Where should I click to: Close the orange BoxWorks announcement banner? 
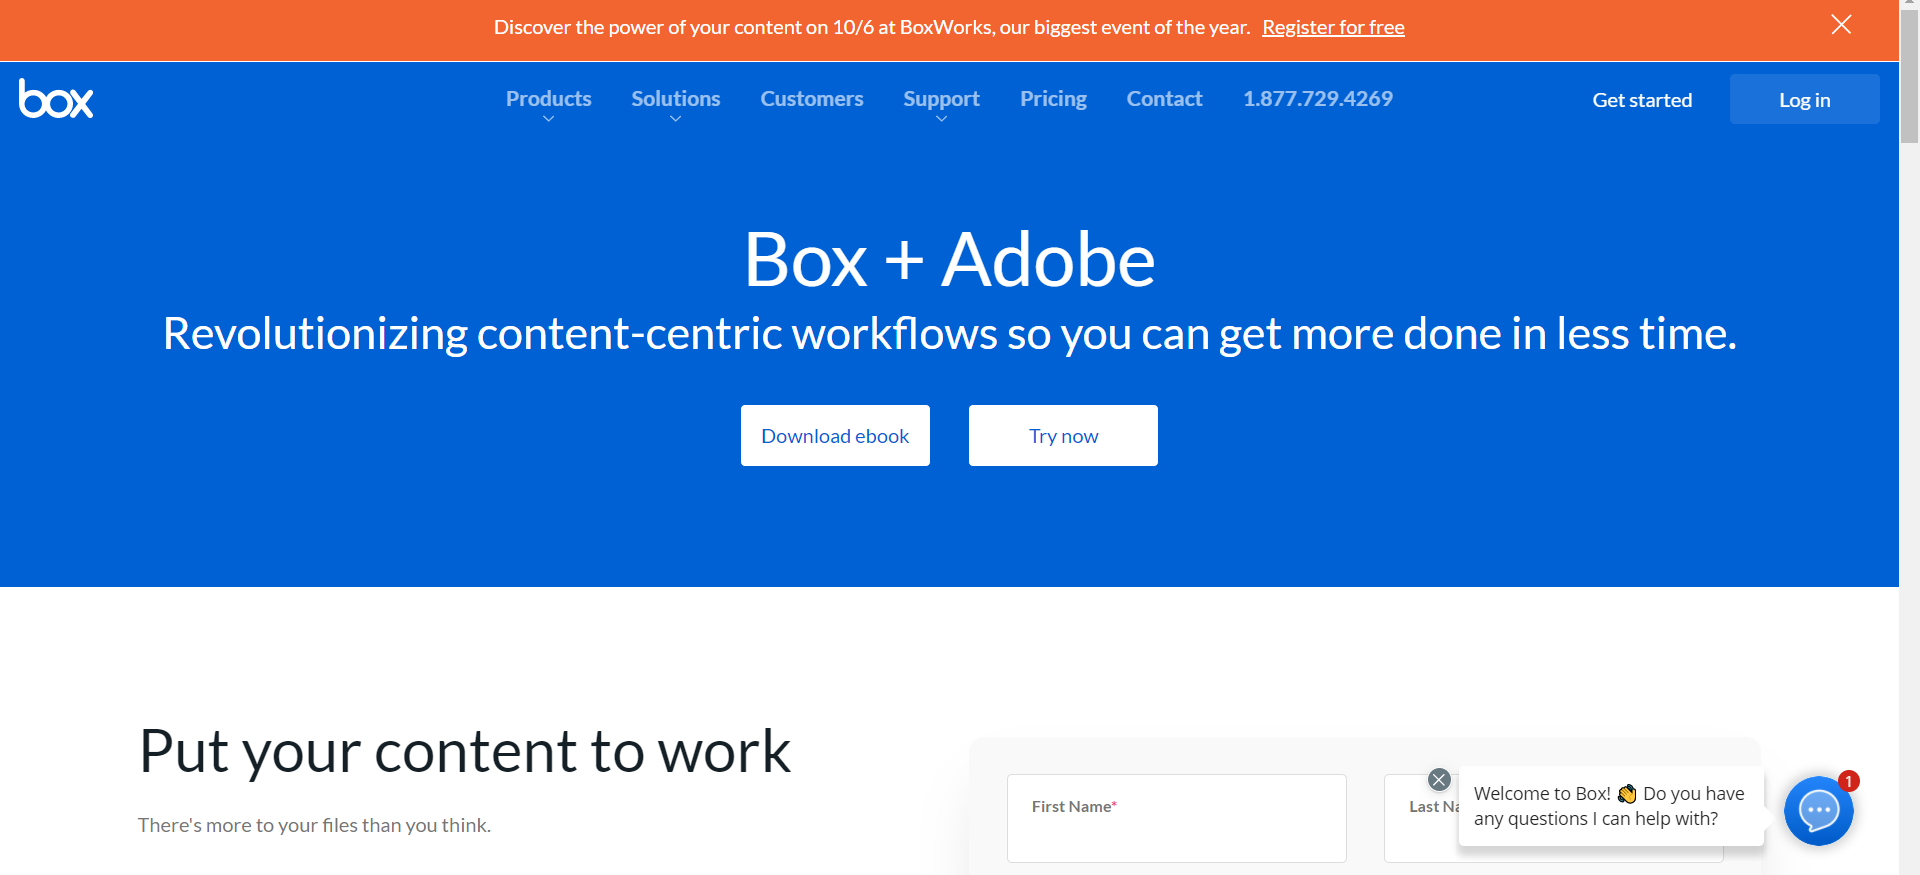(x=1841, y=25)
